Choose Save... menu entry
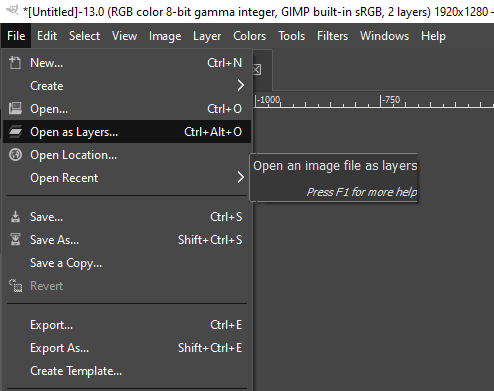 127,217
